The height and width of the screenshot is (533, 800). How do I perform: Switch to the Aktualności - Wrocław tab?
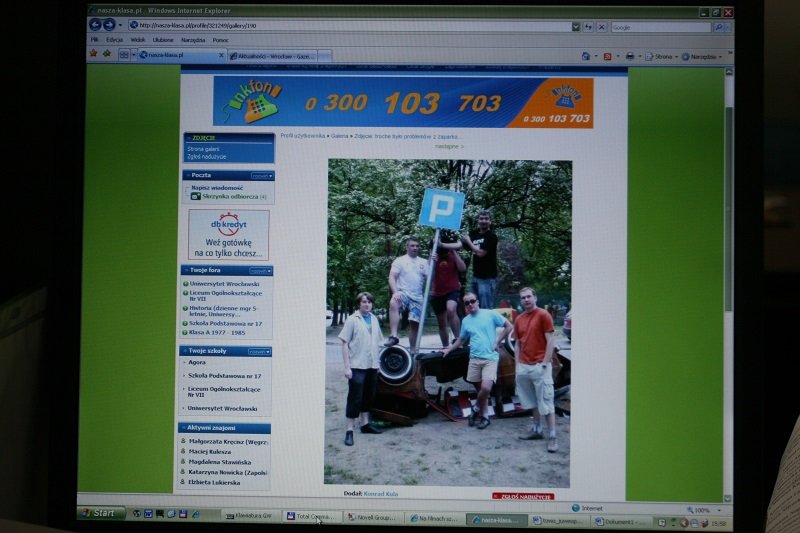pos(277,56)
